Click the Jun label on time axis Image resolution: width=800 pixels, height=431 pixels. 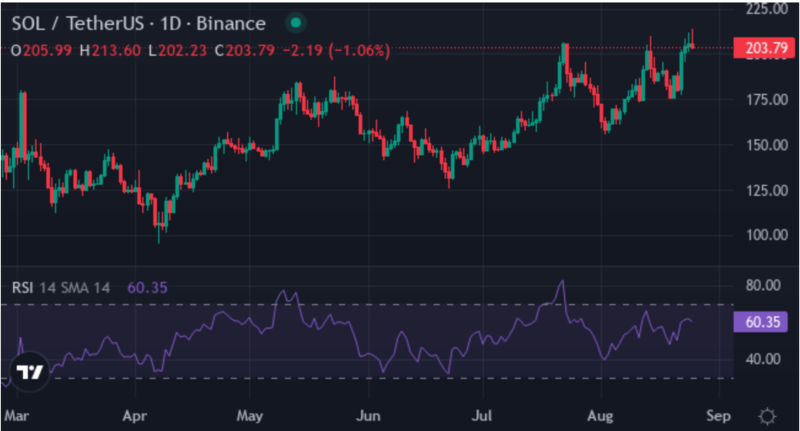coord(370,413)
